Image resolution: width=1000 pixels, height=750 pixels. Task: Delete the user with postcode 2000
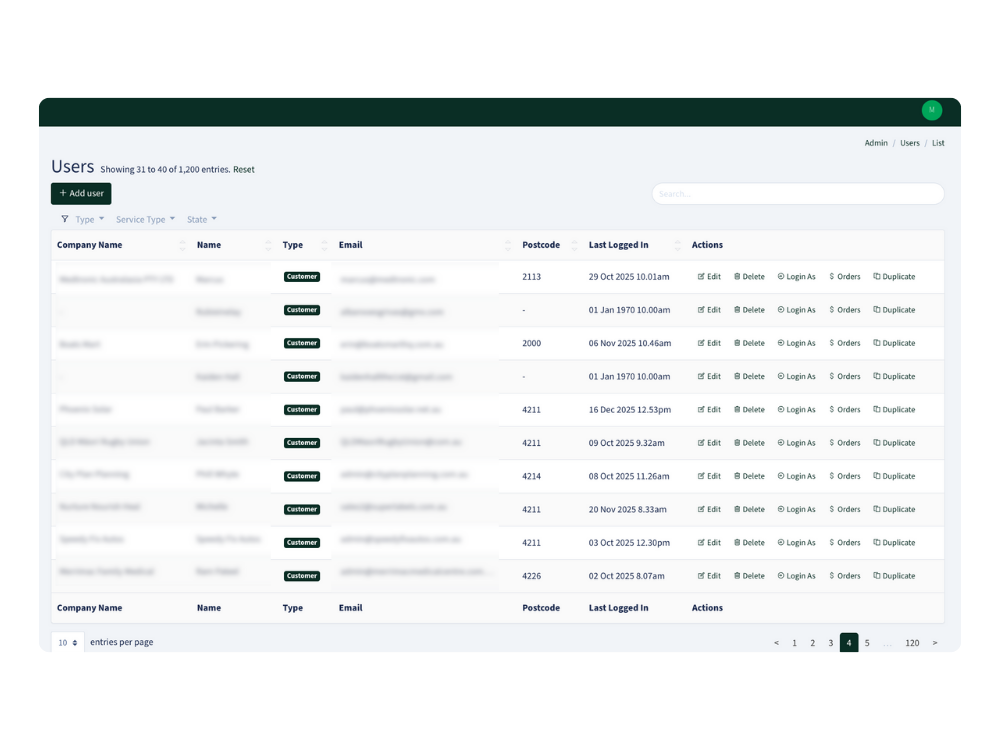[750, 343]
